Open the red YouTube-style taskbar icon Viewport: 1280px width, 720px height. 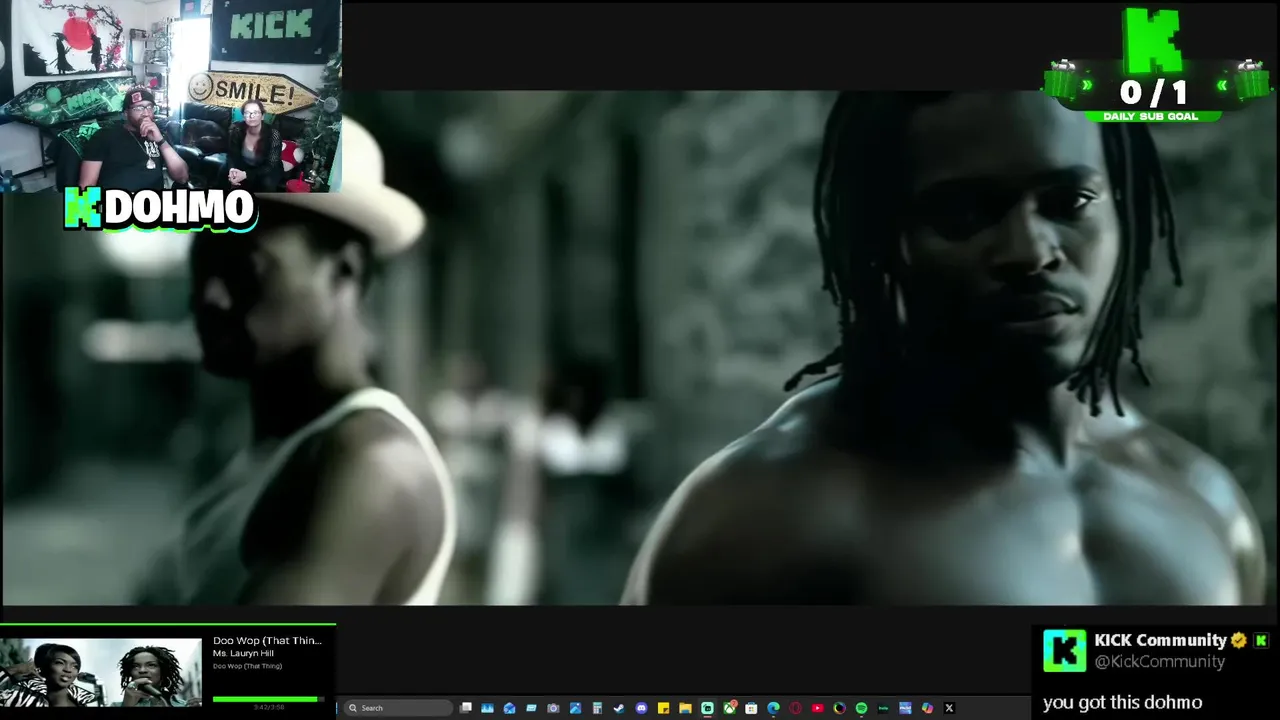pyautogui.click(x=817, y=708)
